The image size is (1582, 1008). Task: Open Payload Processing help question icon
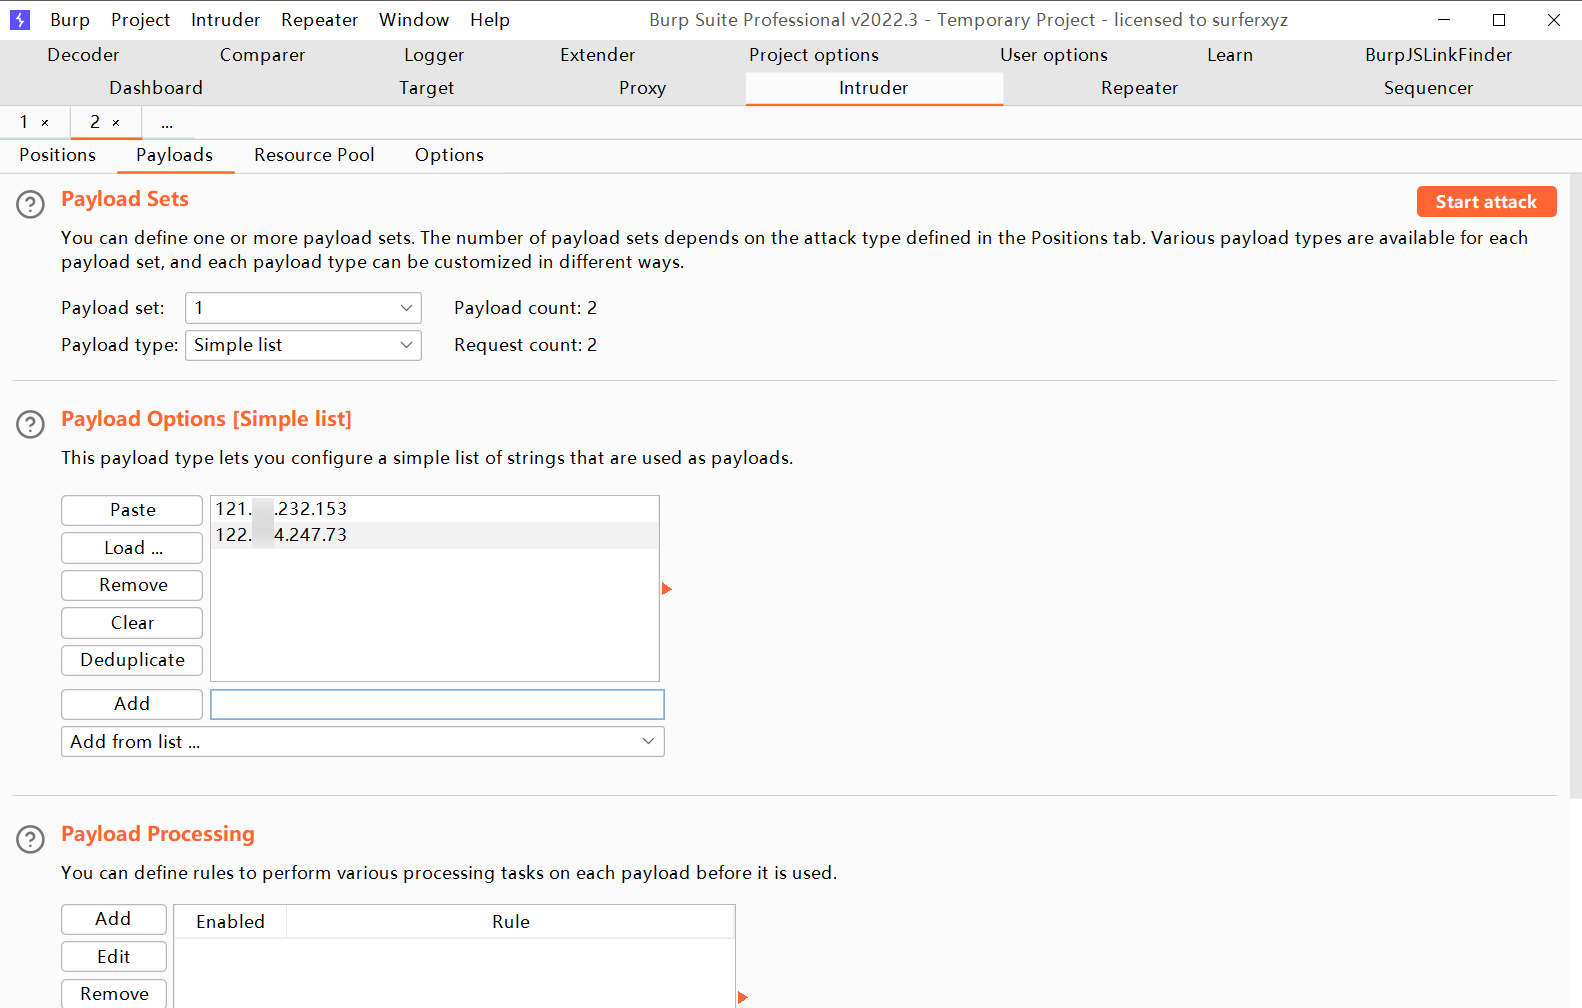coord(31,840)
